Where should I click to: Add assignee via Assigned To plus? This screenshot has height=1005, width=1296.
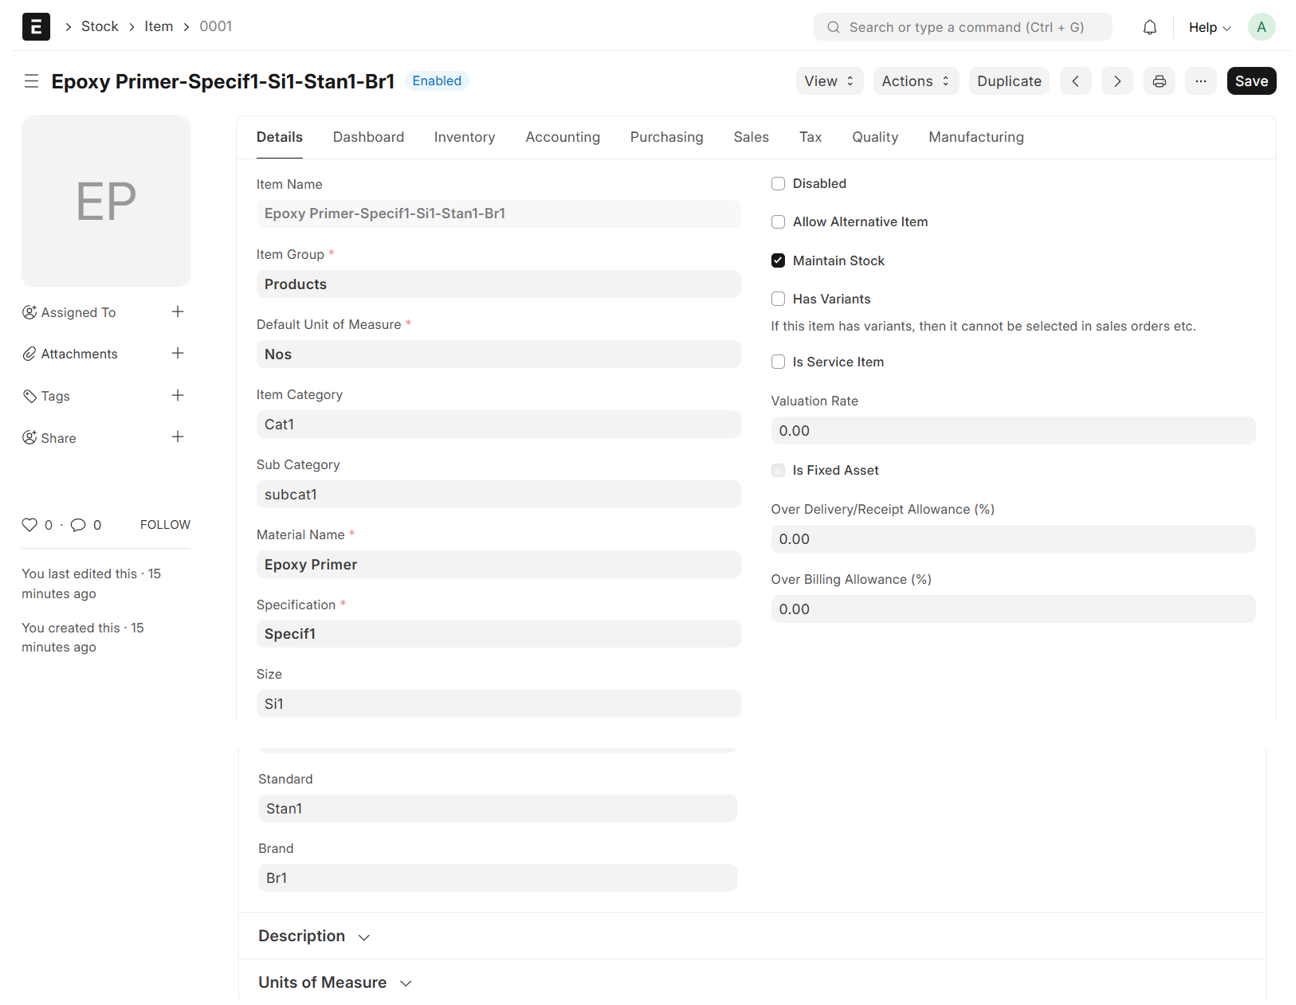[x=177, y=312]
